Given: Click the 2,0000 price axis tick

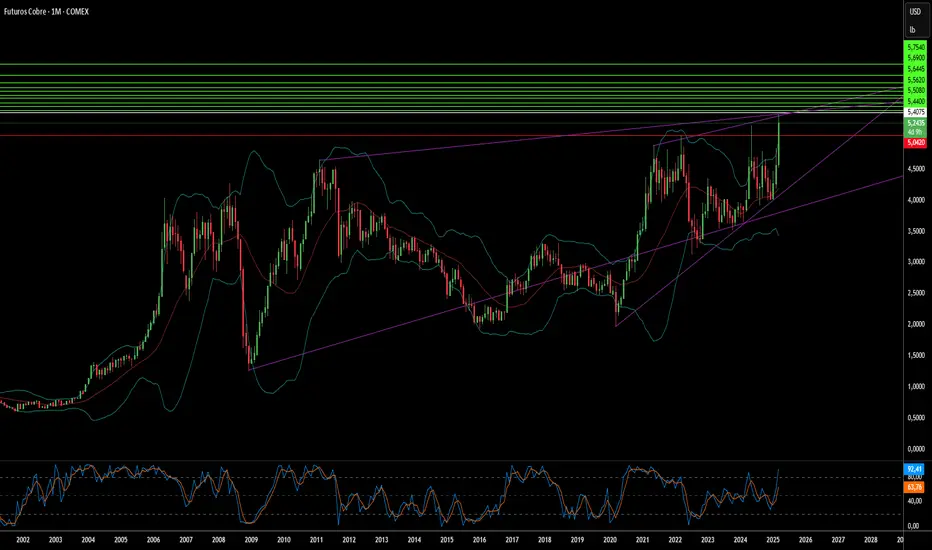Looking at the screenshot, I should (915, 324).
